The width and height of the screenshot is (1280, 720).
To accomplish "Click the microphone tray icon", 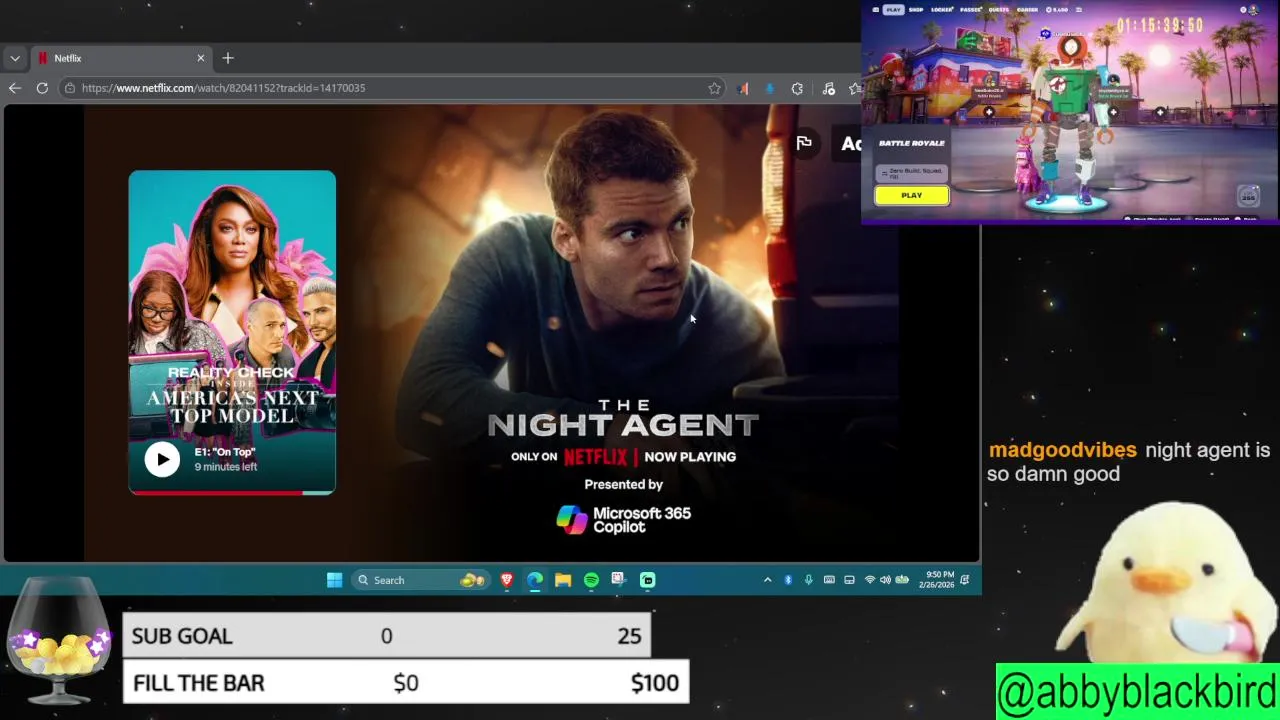I will [809, 580].
